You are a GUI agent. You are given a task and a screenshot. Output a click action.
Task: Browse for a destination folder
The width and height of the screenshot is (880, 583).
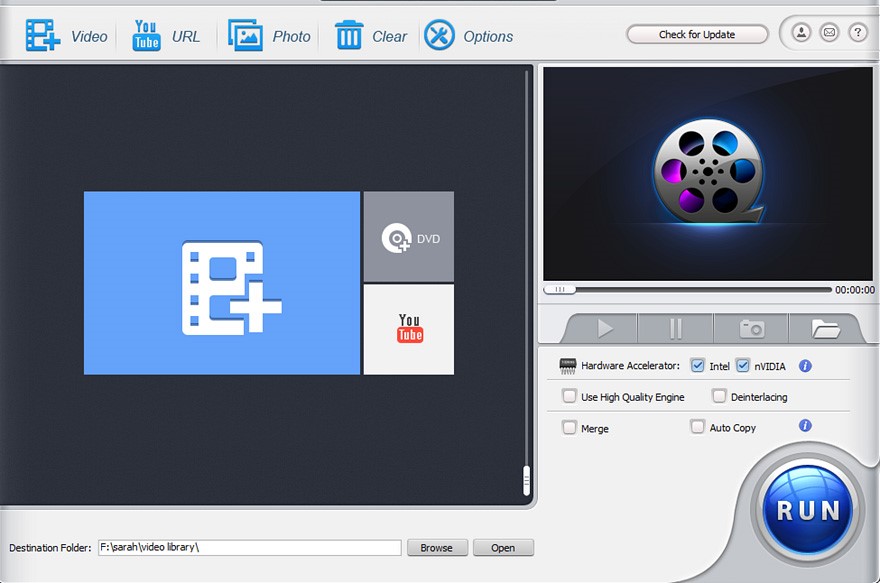click(x=437, y=547)
